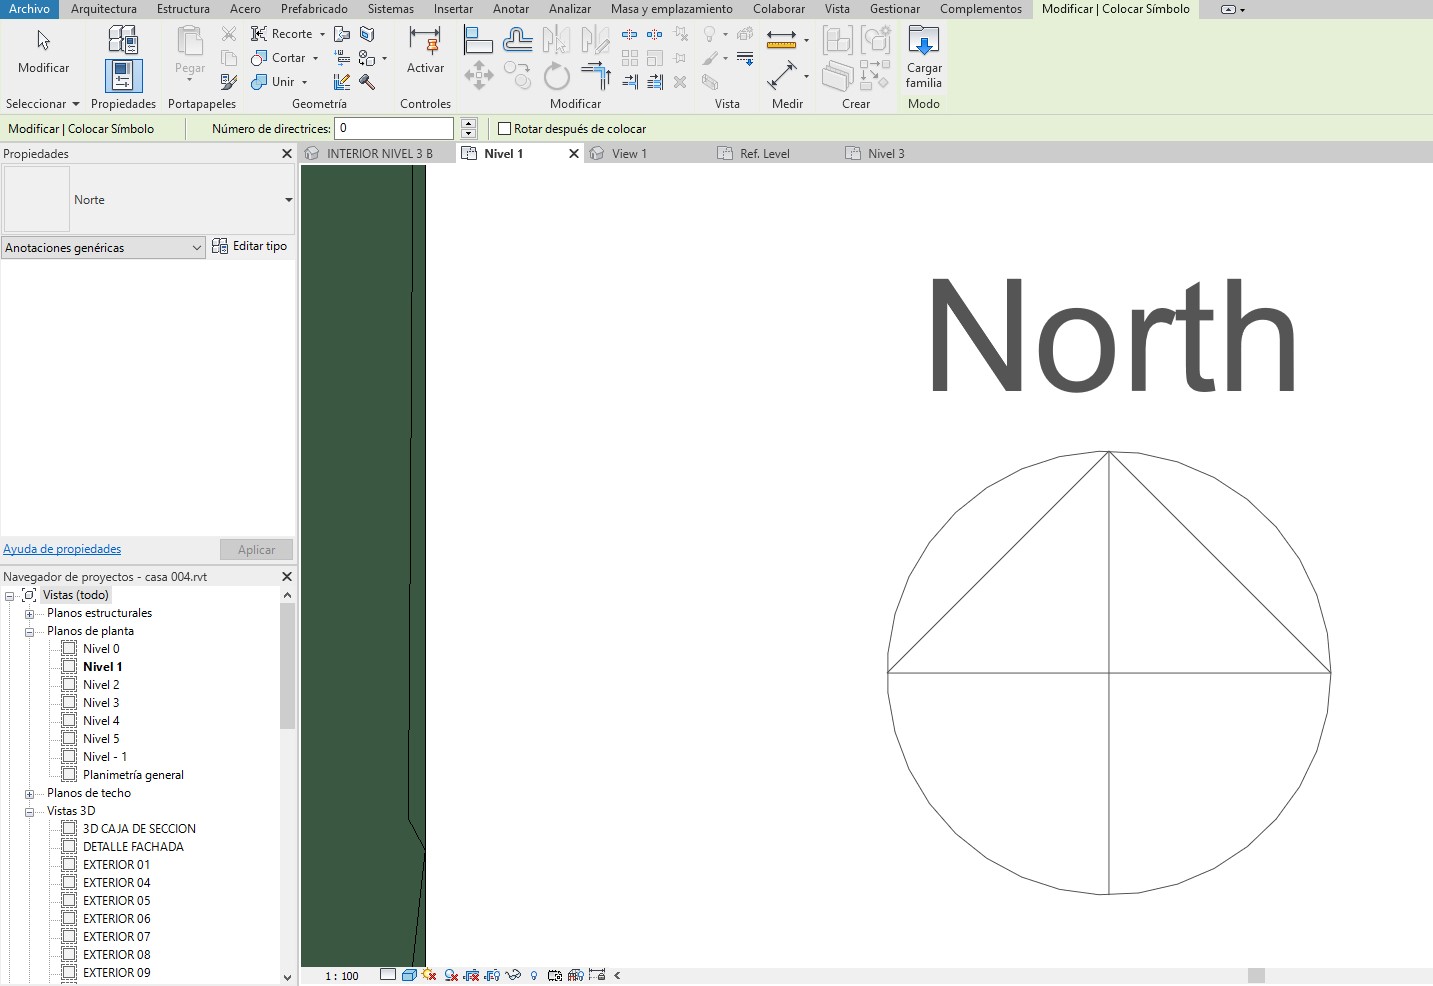The width and height of the screenshot is (1433, 986).
Task: Click the Editar tipo button icon
Action: [220, 246]
